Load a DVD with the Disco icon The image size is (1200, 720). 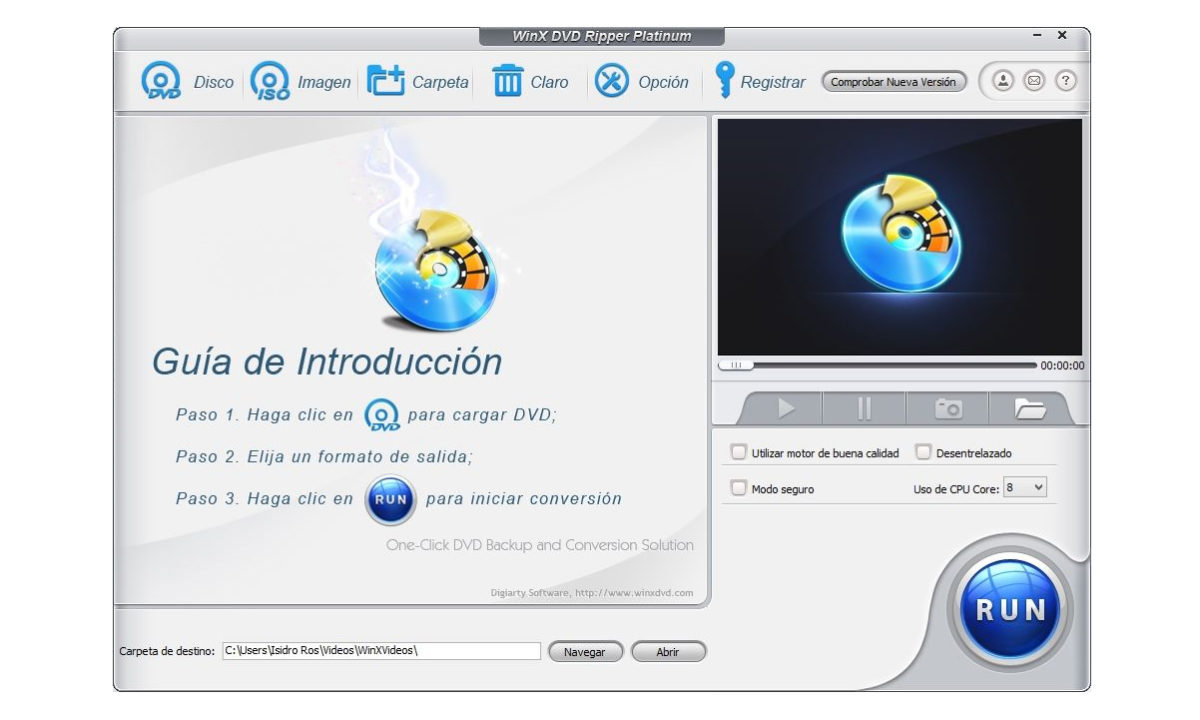(x=160, y=82)
